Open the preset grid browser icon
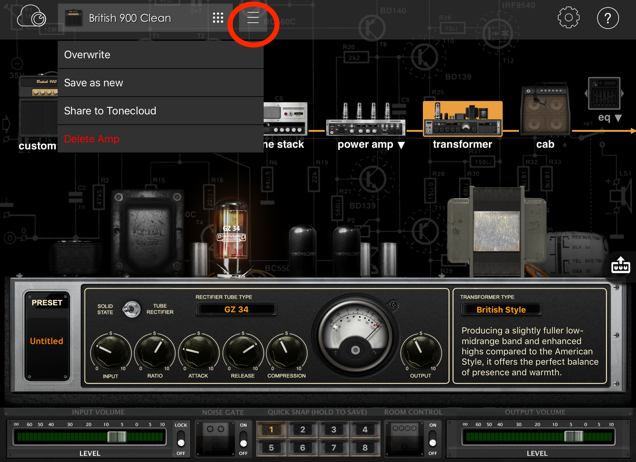636x462 pixels. (x=218, y=18)
